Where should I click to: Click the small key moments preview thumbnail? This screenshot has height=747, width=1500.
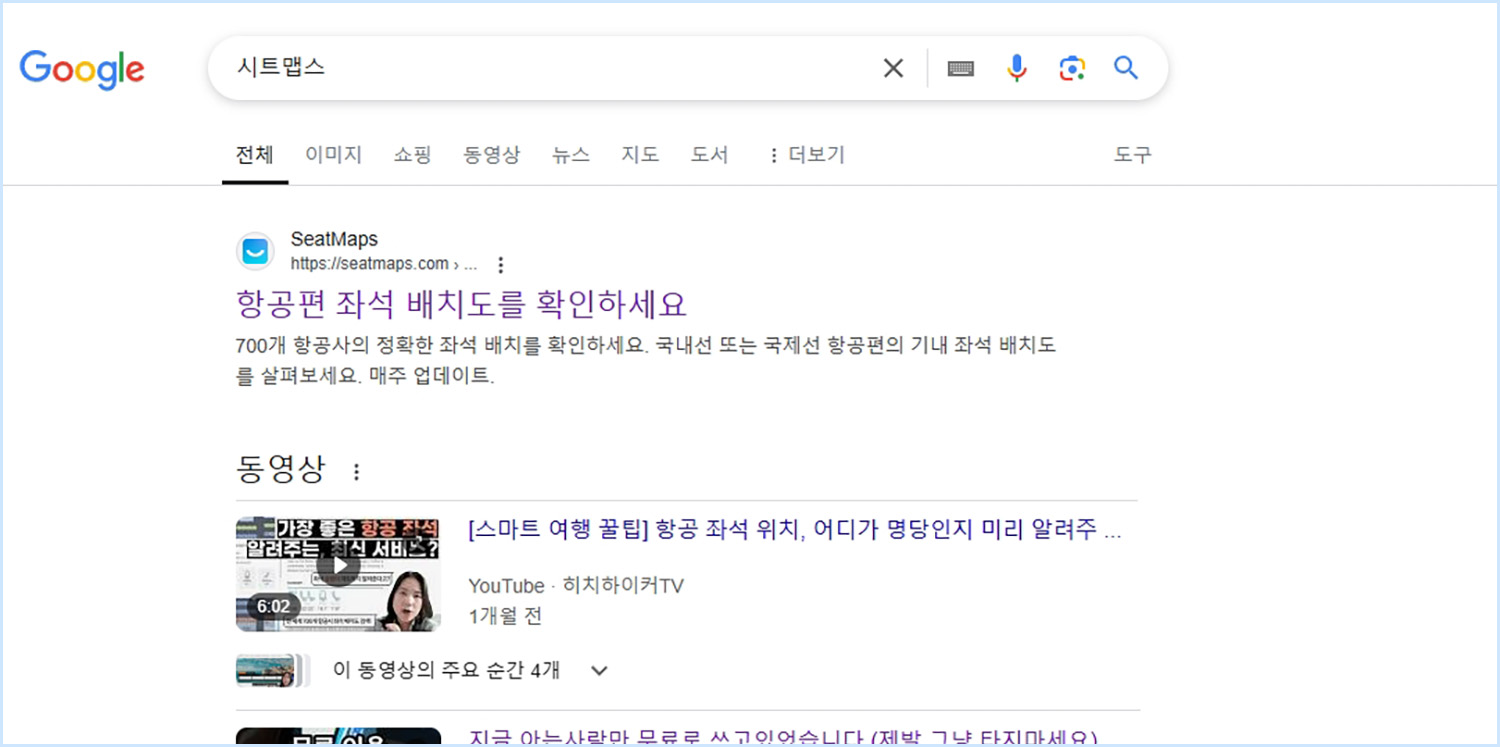[x=272, y=671]
